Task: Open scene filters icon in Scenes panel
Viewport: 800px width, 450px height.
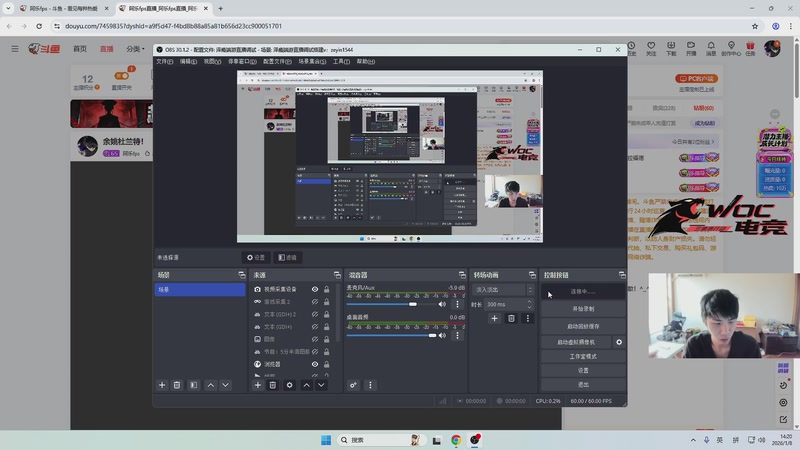Action: pyautogui.click(x=193, y=385)
